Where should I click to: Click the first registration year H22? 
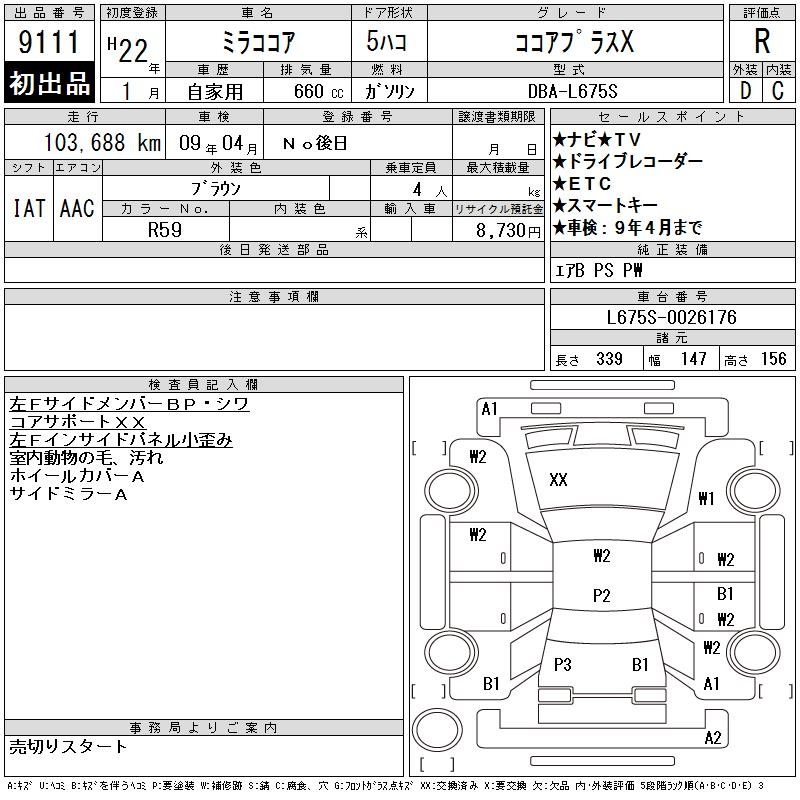tap(128, 50)
